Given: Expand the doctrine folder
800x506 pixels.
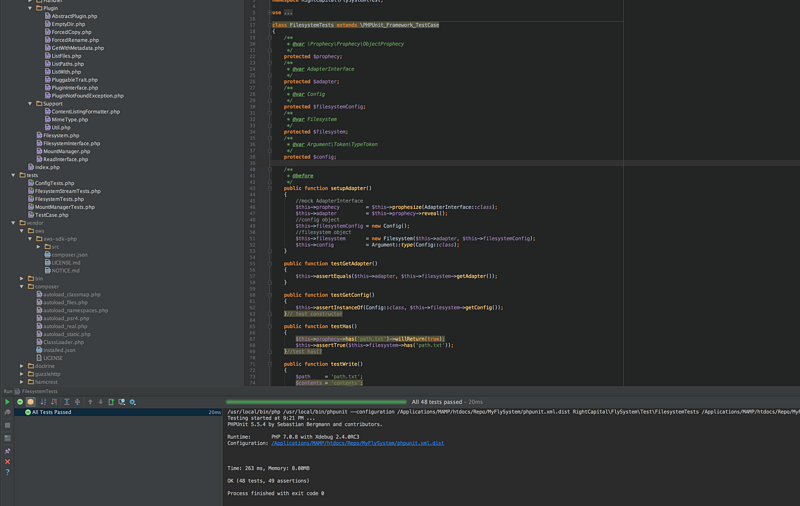Looking at the screenshot, I should 22,366.
